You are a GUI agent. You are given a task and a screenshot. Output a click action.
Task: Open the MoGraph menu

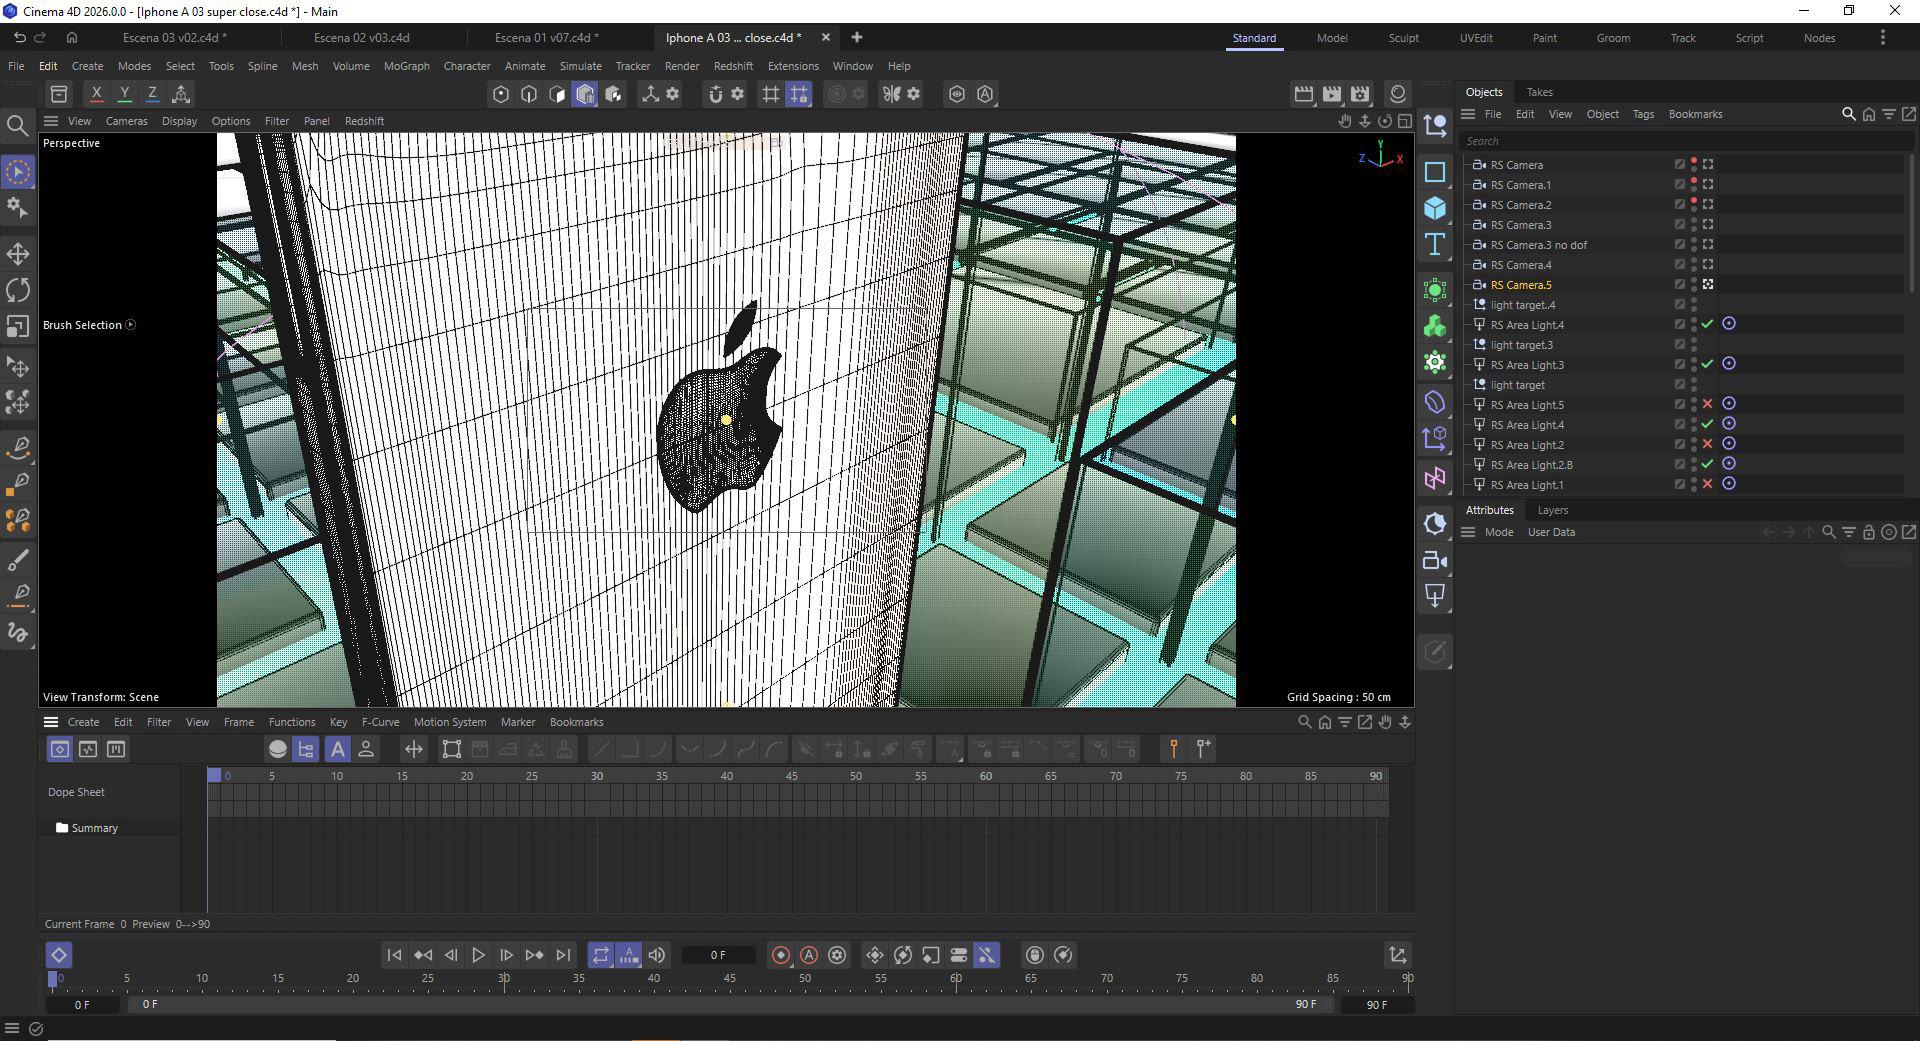coord(406,66)
